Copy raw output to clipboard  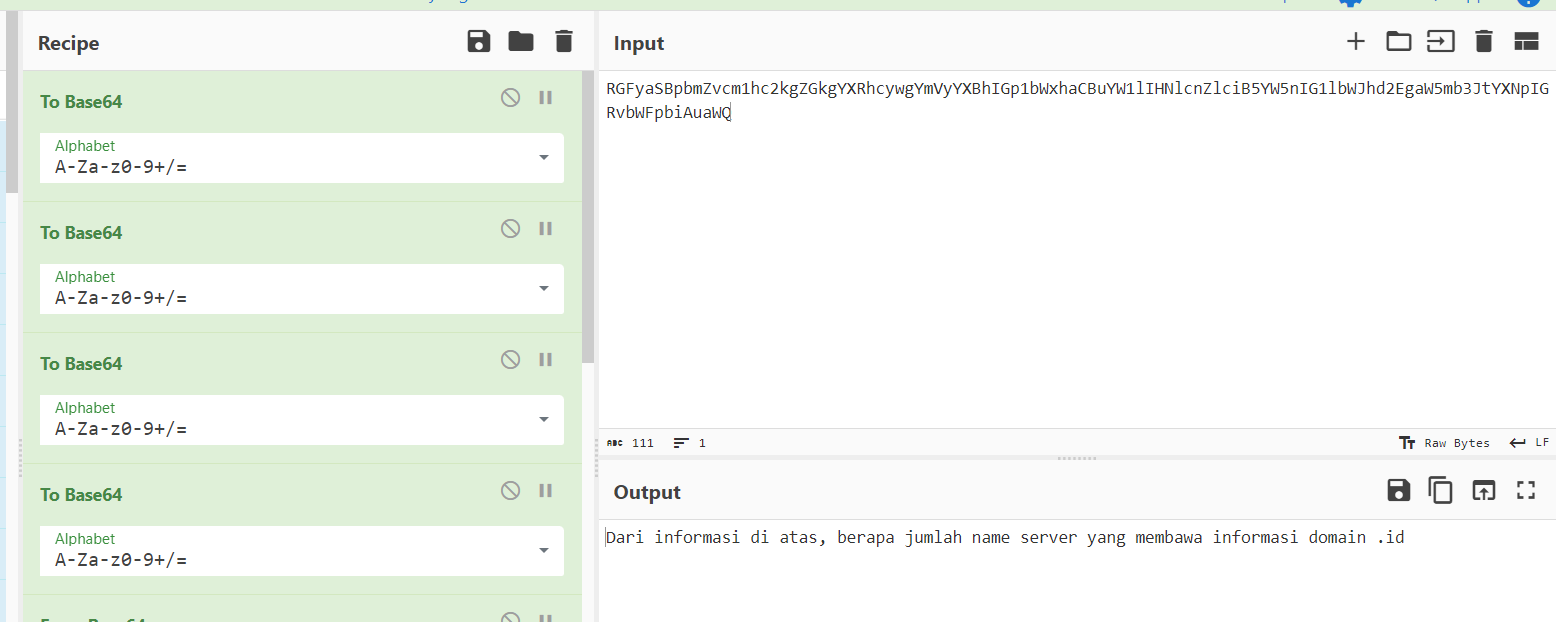pyautogui.click(x=1440, y=490)
